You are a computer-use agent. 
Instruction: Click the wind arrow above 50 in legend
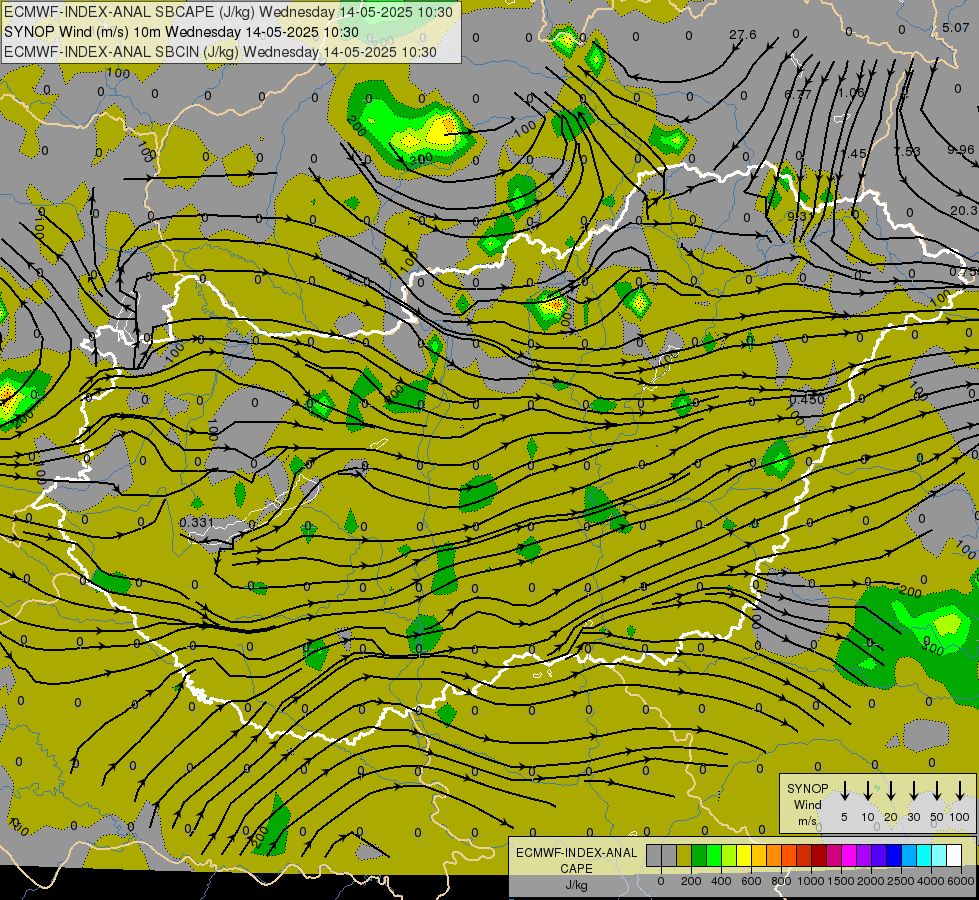937,790
